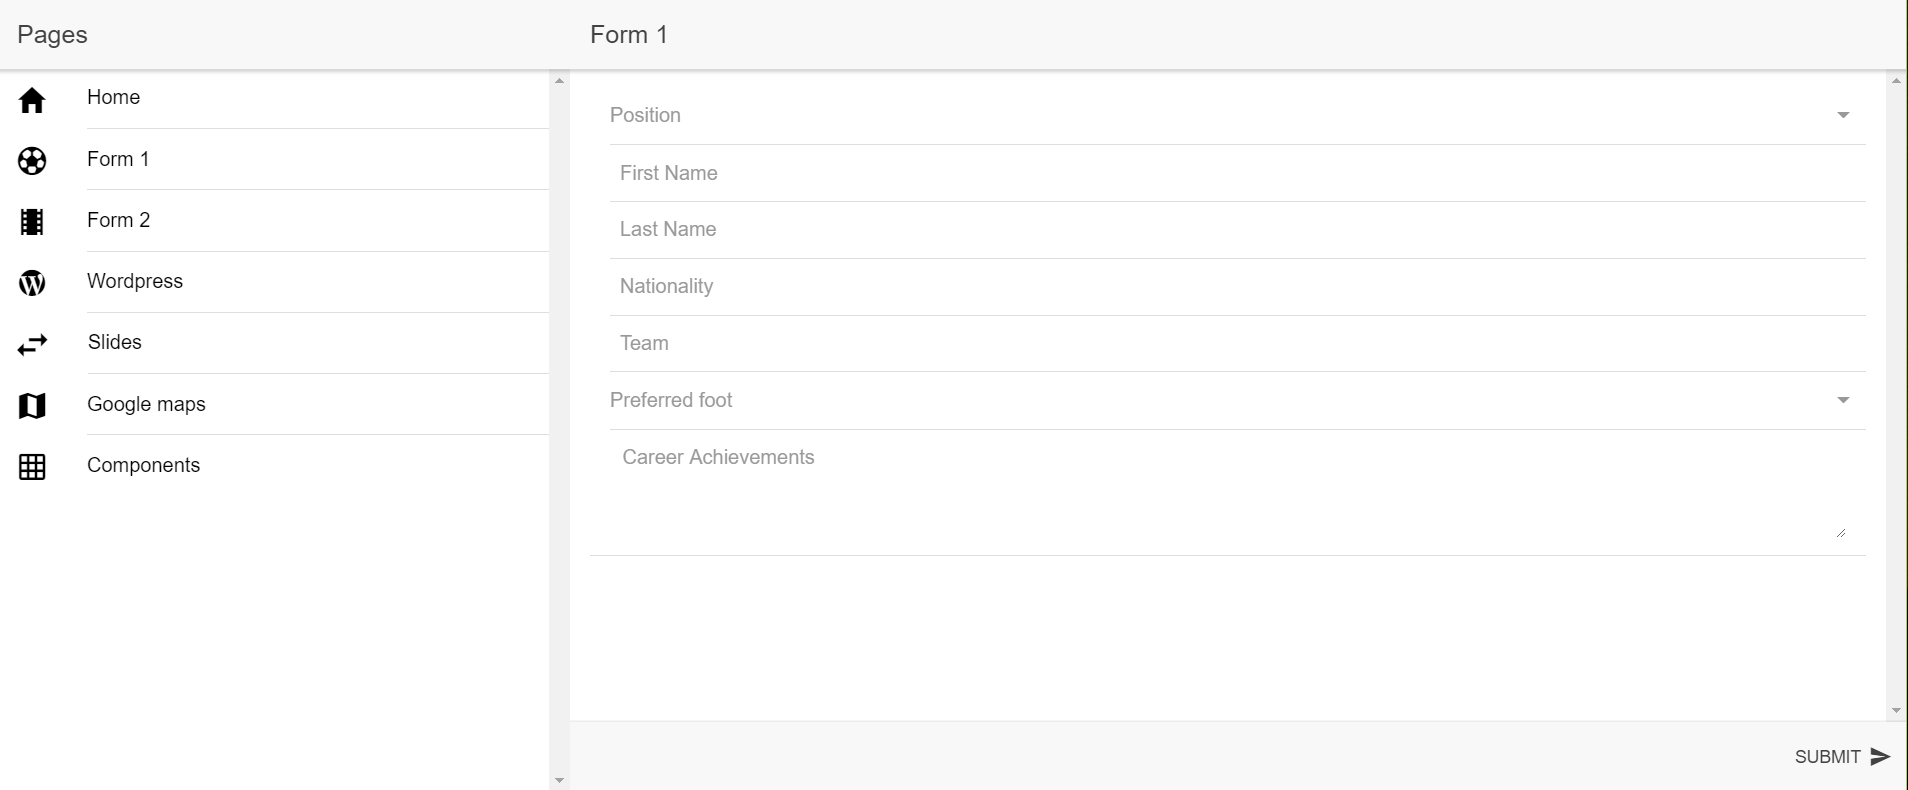Viewport: 1908px width, 790px height.
Task: Click the Team input field
Action: click(1237, 344)
